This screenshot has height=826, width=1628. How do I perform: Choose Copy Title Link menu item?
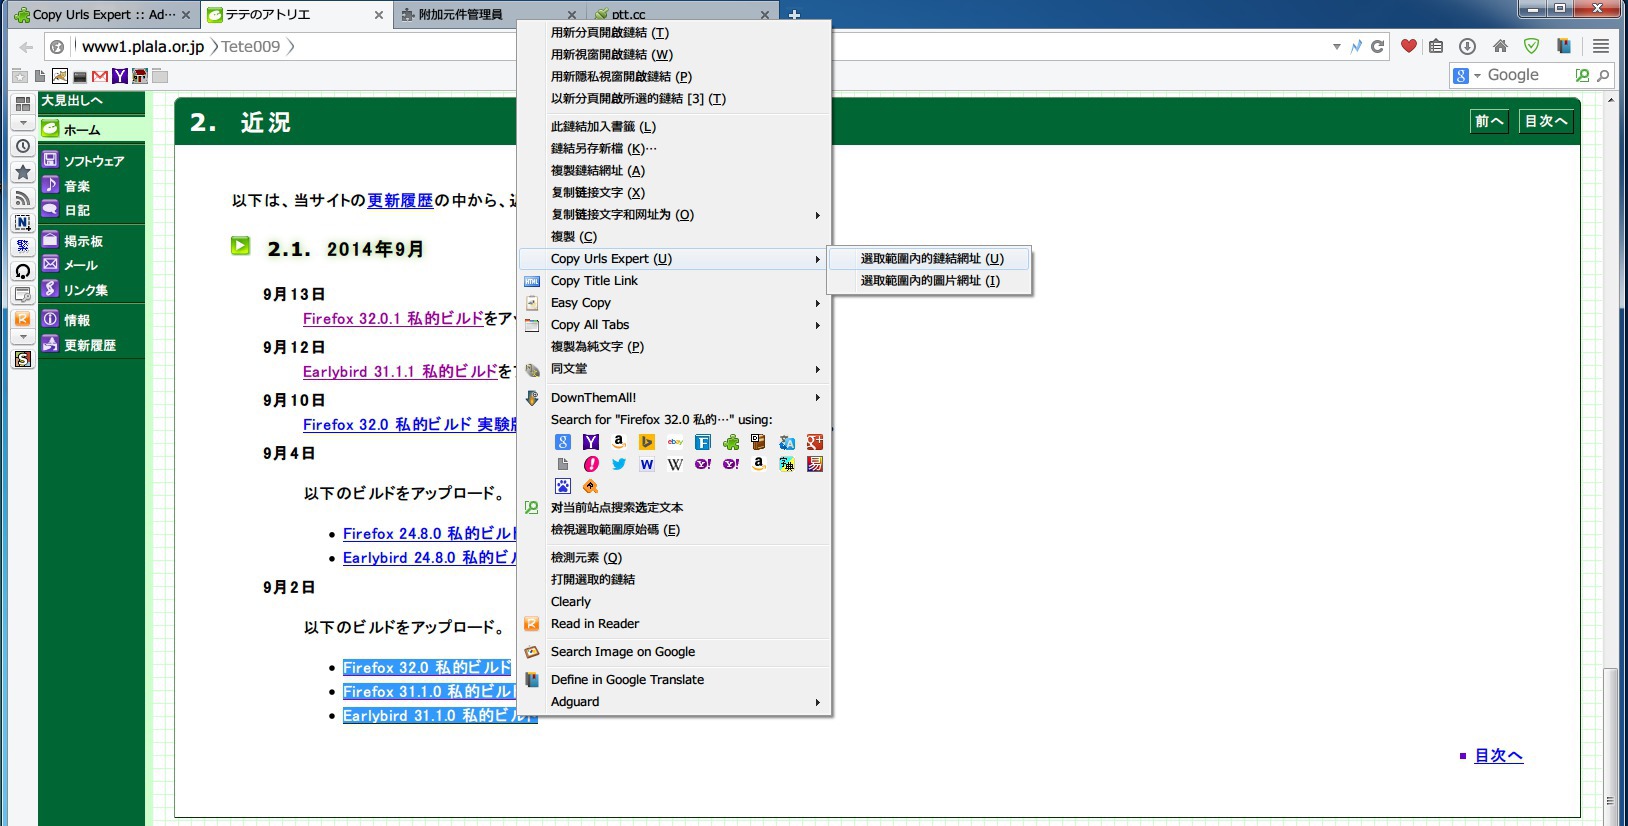click(676, 281)
